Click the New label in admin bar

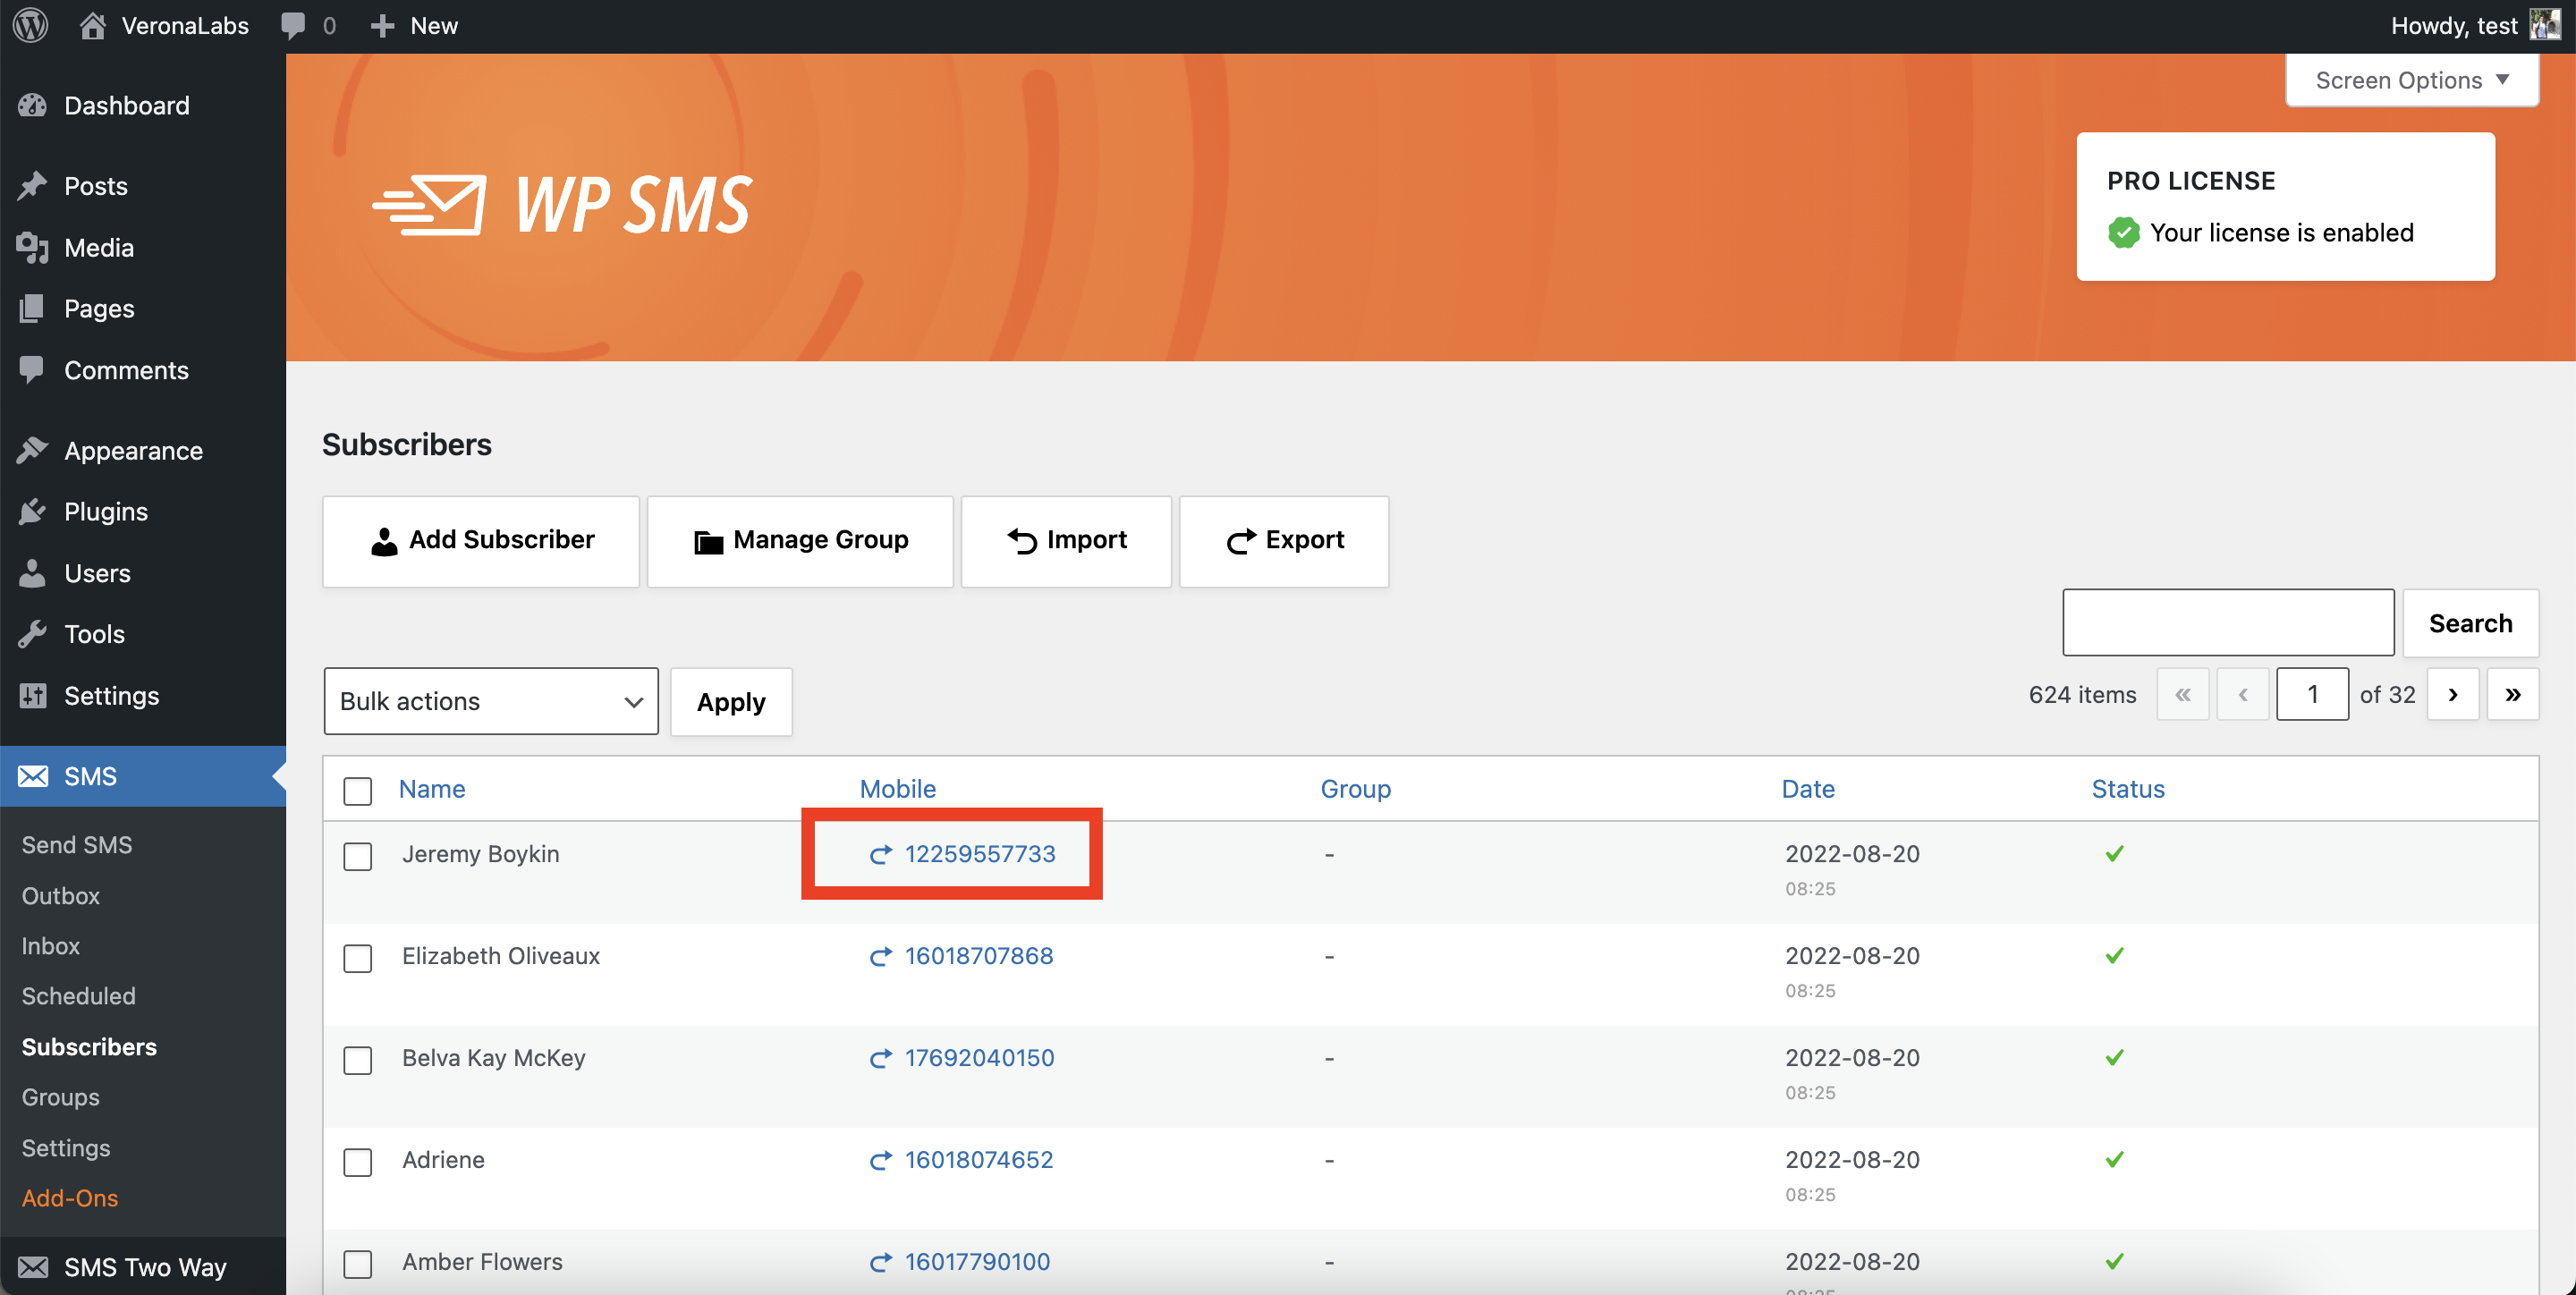tap(434, 26)
